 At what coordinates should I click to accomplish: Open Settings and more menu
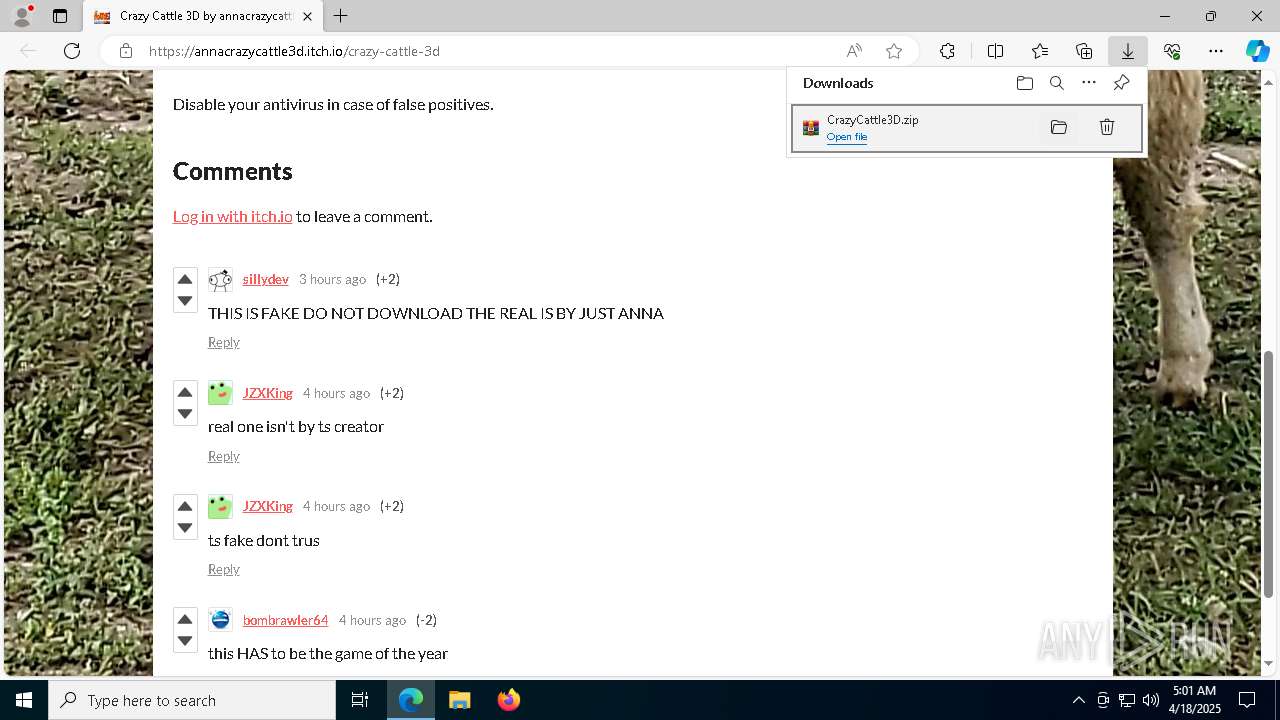pos(1216,51)
